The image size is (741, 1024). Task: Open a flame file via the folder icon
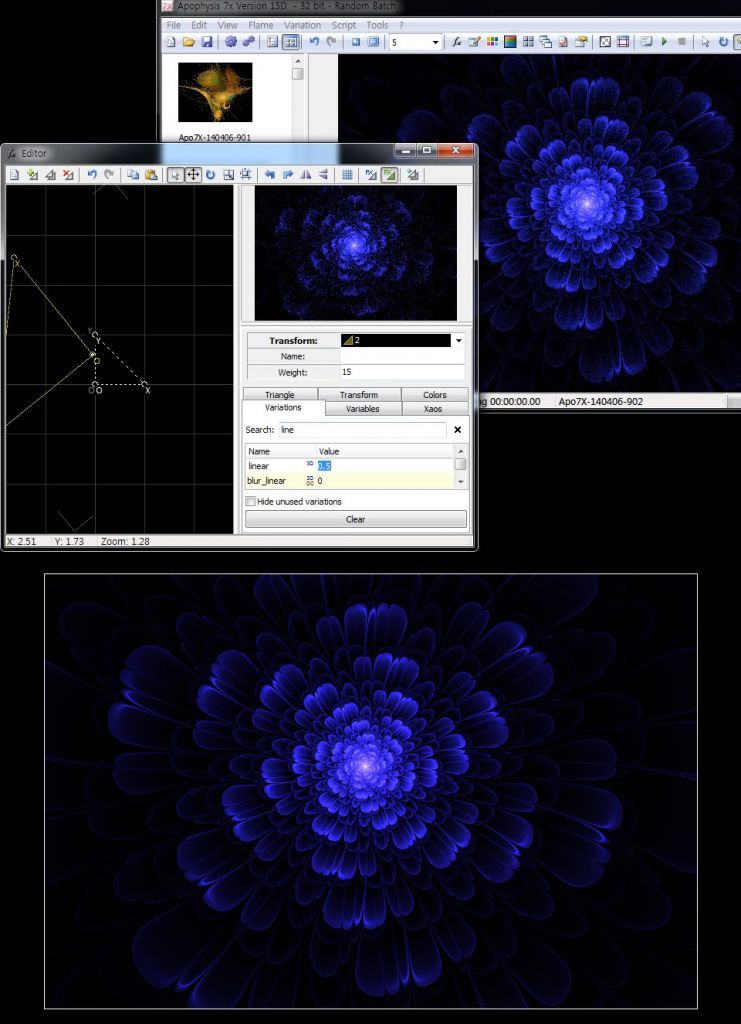pyautogui.click(x=189, y=42)
